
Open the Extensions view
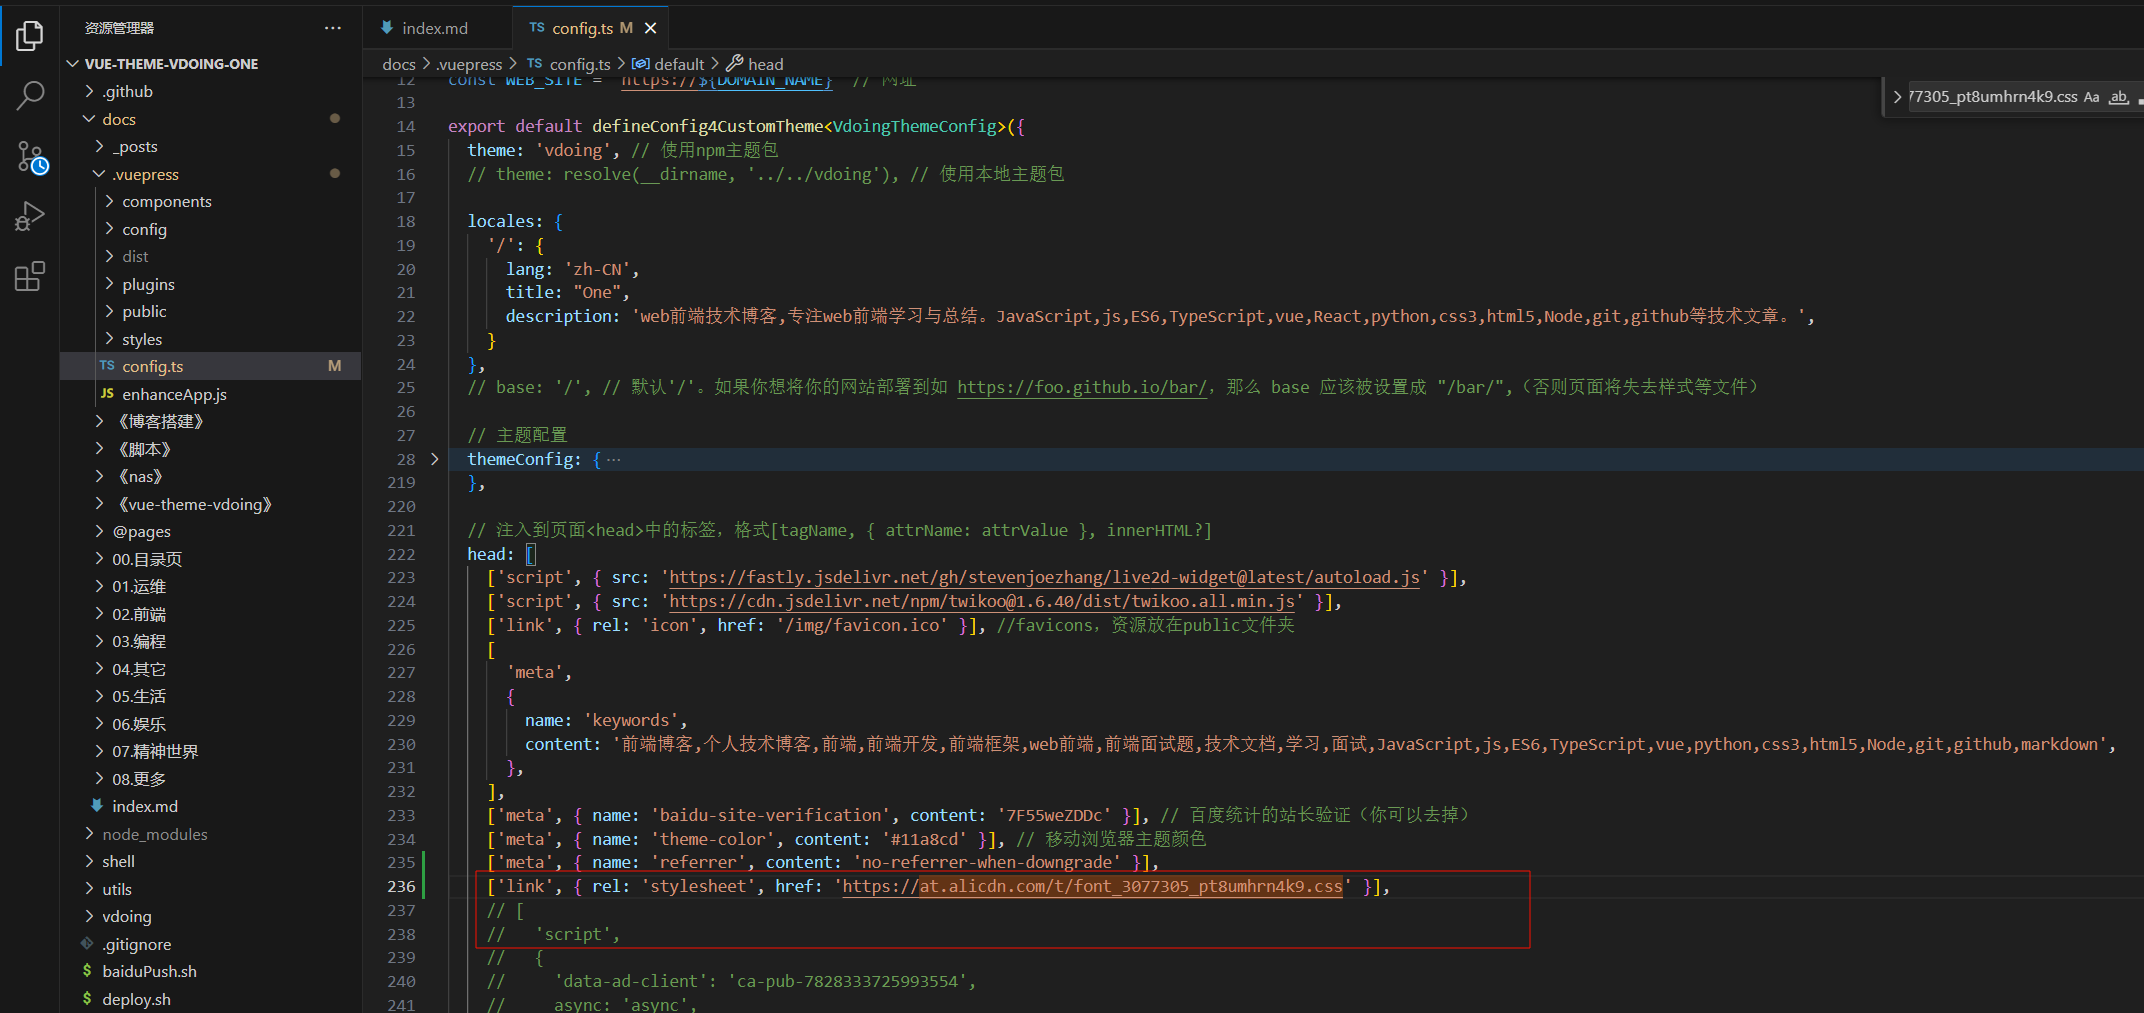[30, 276]
